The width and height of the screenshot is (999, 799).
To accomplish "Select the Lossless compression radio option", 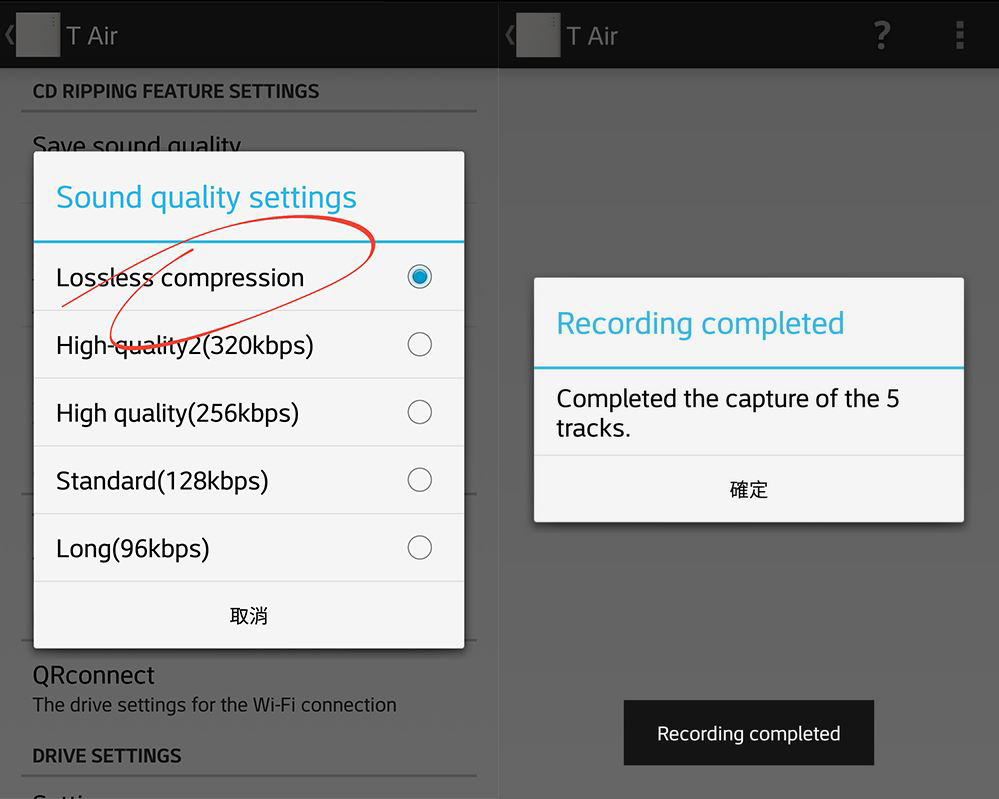I will coord(419,277).
